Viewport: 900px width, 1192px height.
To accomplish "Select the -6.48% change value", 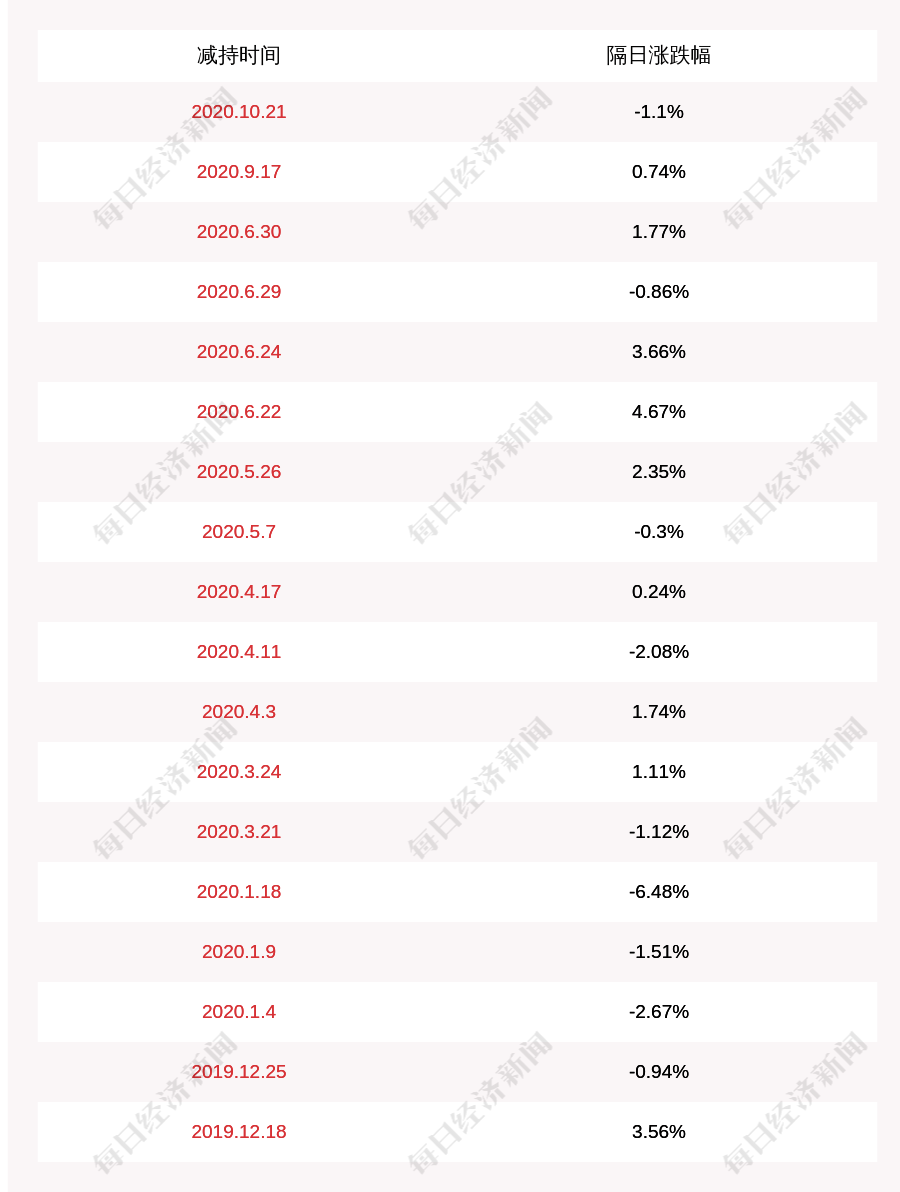I will point(658,892).
